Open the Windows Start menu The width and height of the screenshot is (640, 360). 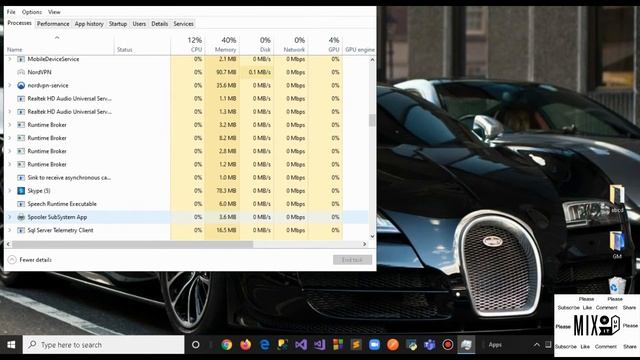pos(11,345)
